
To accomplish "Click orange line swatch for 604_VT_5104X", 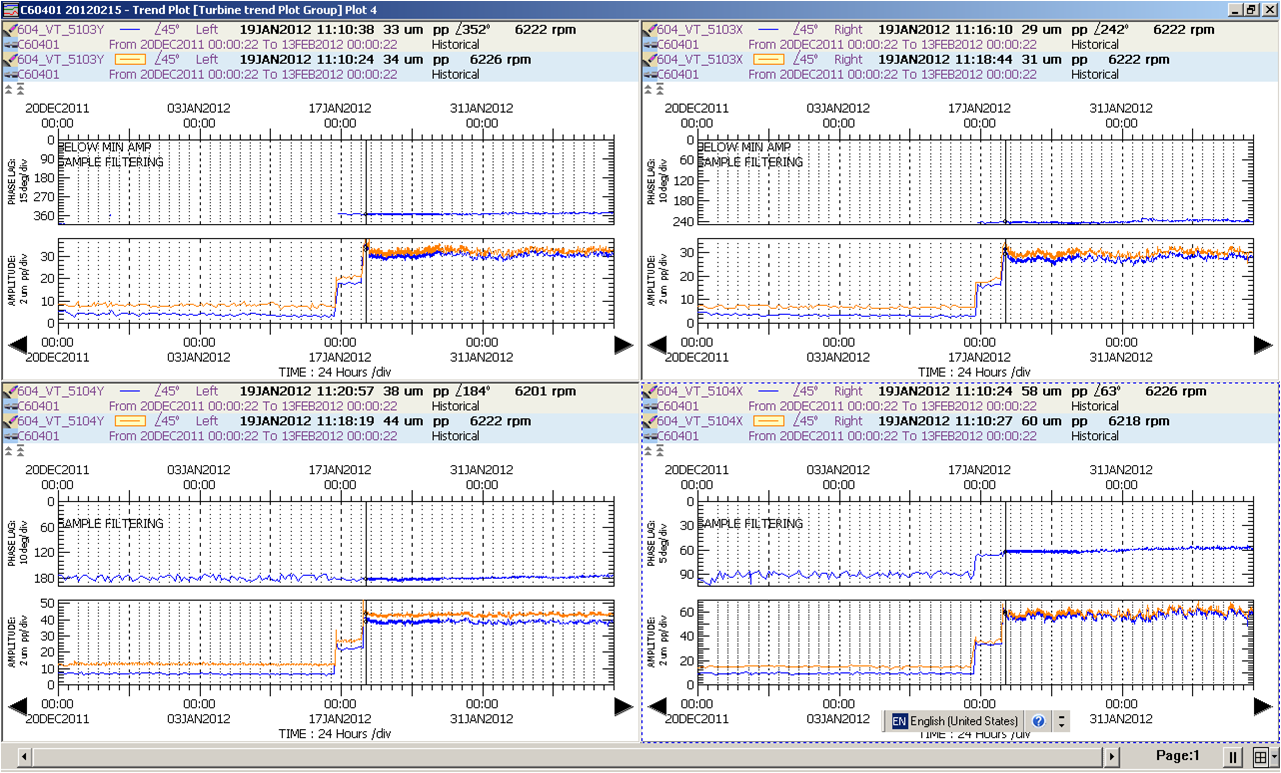I will click(x=767, y=421).
